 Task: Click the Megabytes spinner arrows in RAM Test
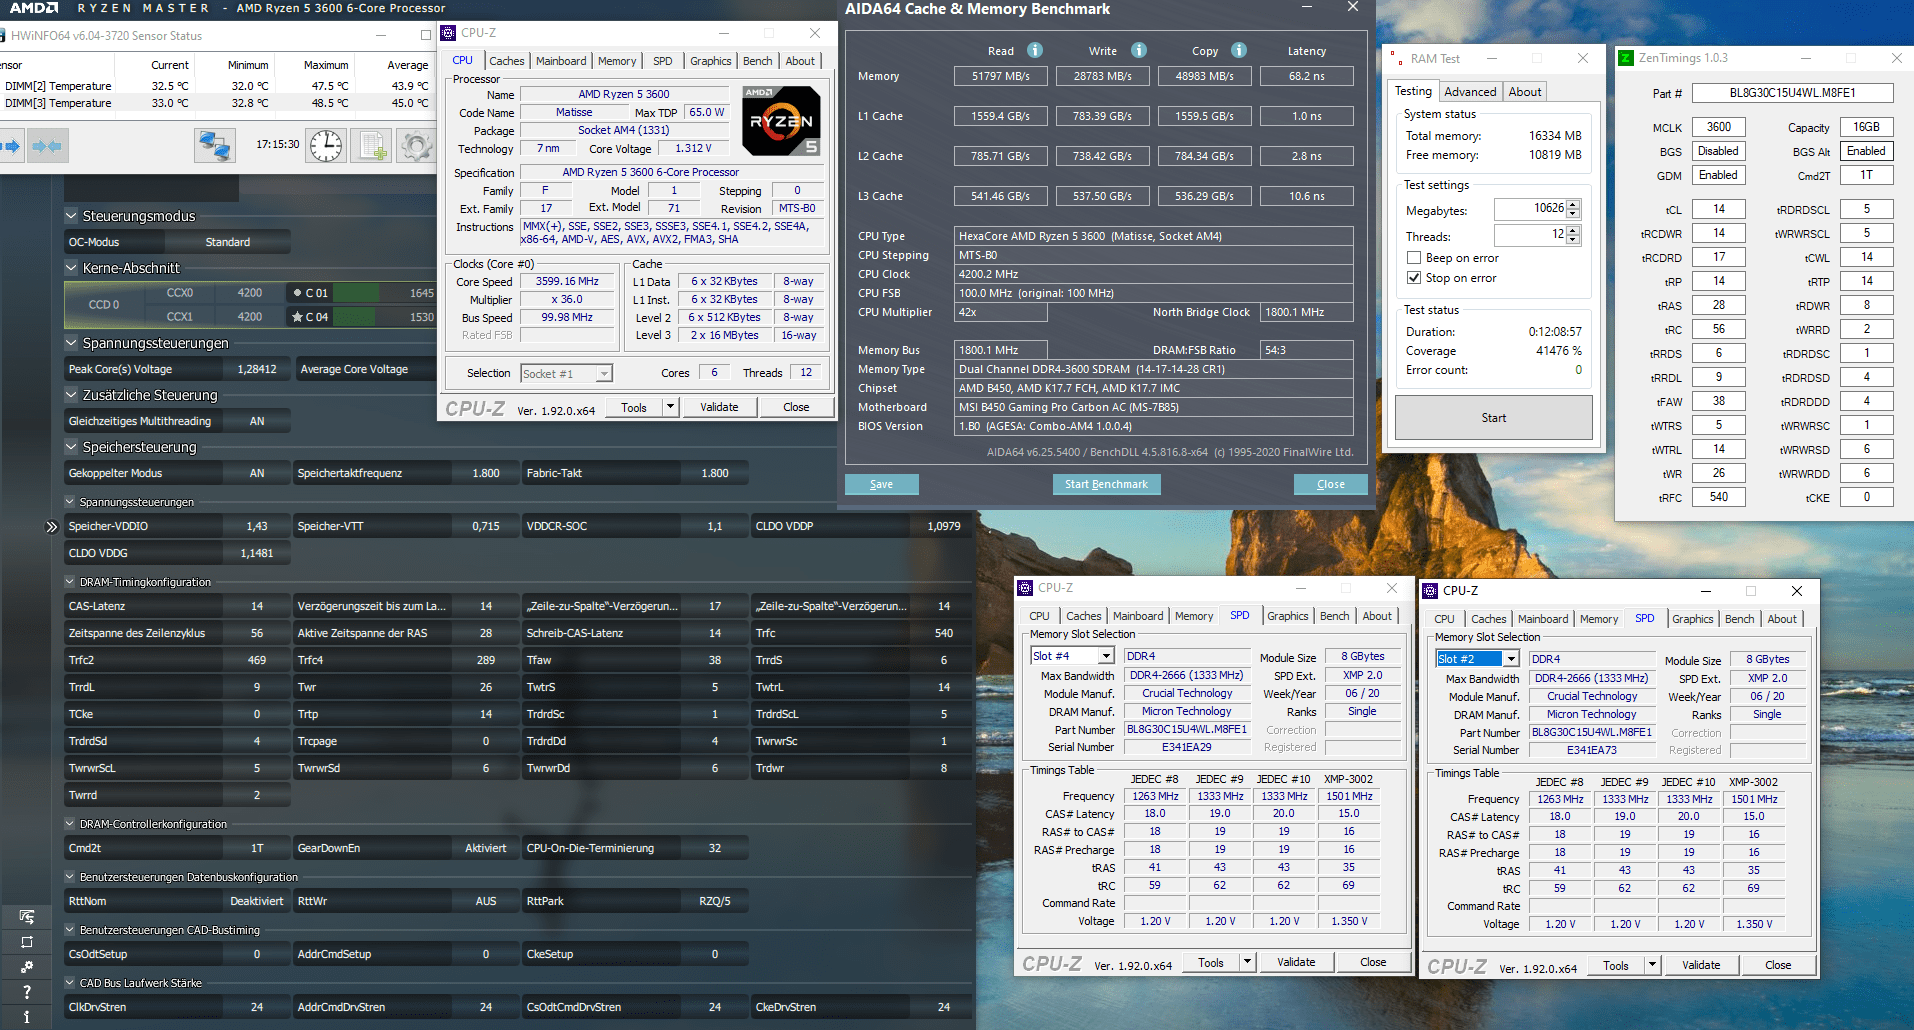(x=1573, y=209)
